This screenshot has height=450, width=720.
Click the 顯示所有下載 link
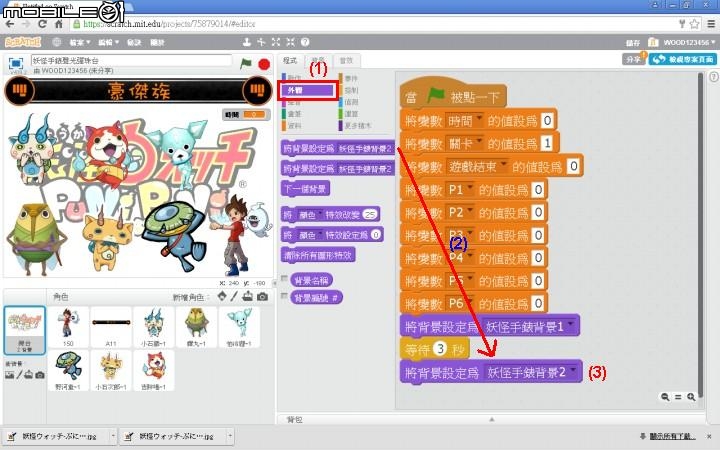pyautogui.click(x=672, y=436)
